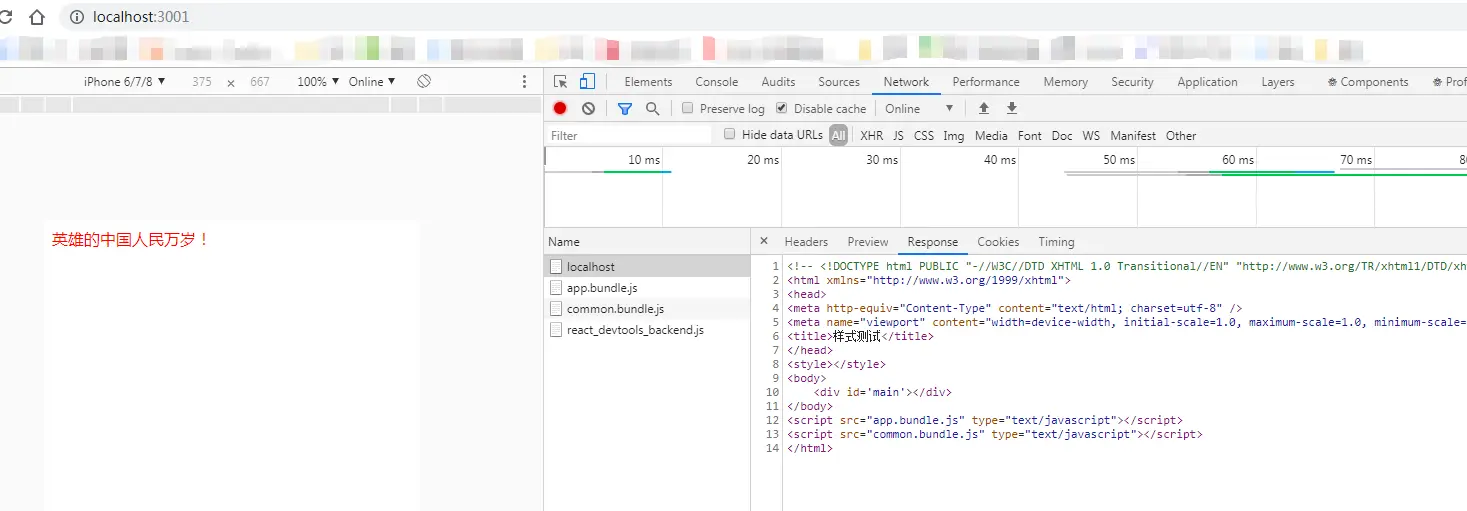Open the Headers detail tab
The height and width of the screenshot is (511, 1467).
pyautogui.click(x=806, y=242)
